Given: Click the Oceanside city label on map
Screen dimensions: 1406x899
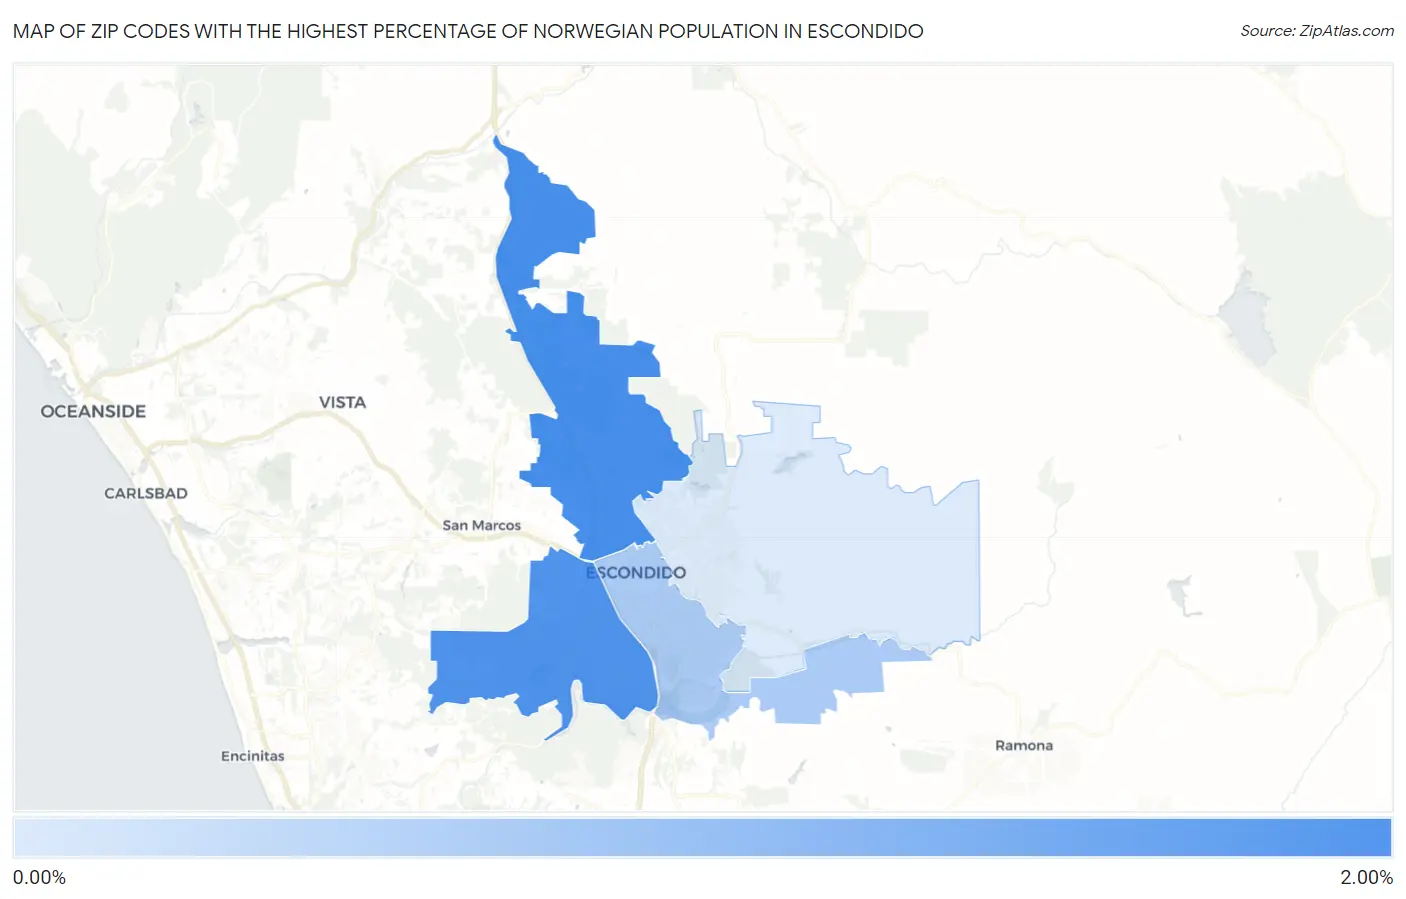Looking at the screenshot, I should click(x=93, y=411).
